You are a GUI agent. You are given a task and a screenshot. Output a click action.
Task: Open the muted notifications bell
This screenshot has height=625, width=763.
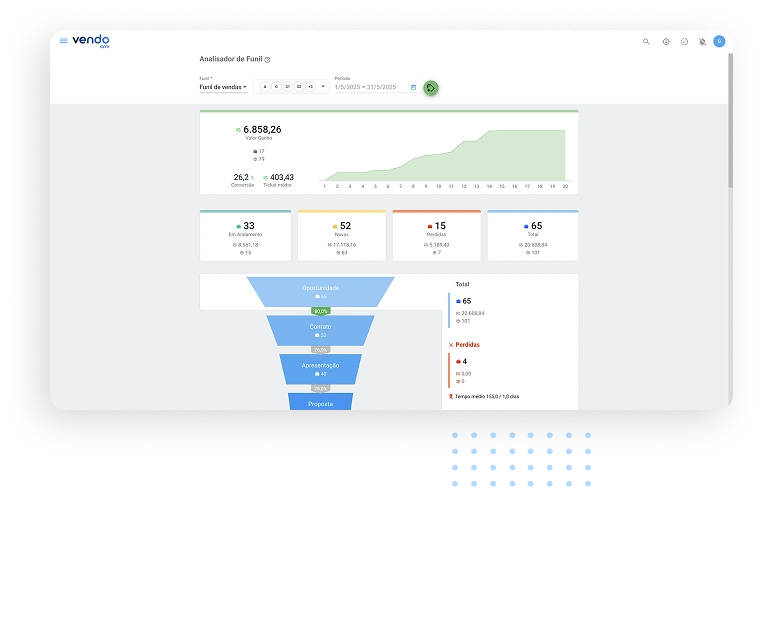(702, 42)
